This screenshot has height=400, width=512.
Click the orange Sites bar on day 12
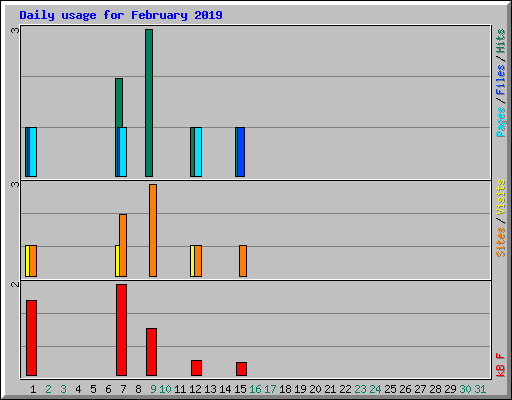point(198,261)
